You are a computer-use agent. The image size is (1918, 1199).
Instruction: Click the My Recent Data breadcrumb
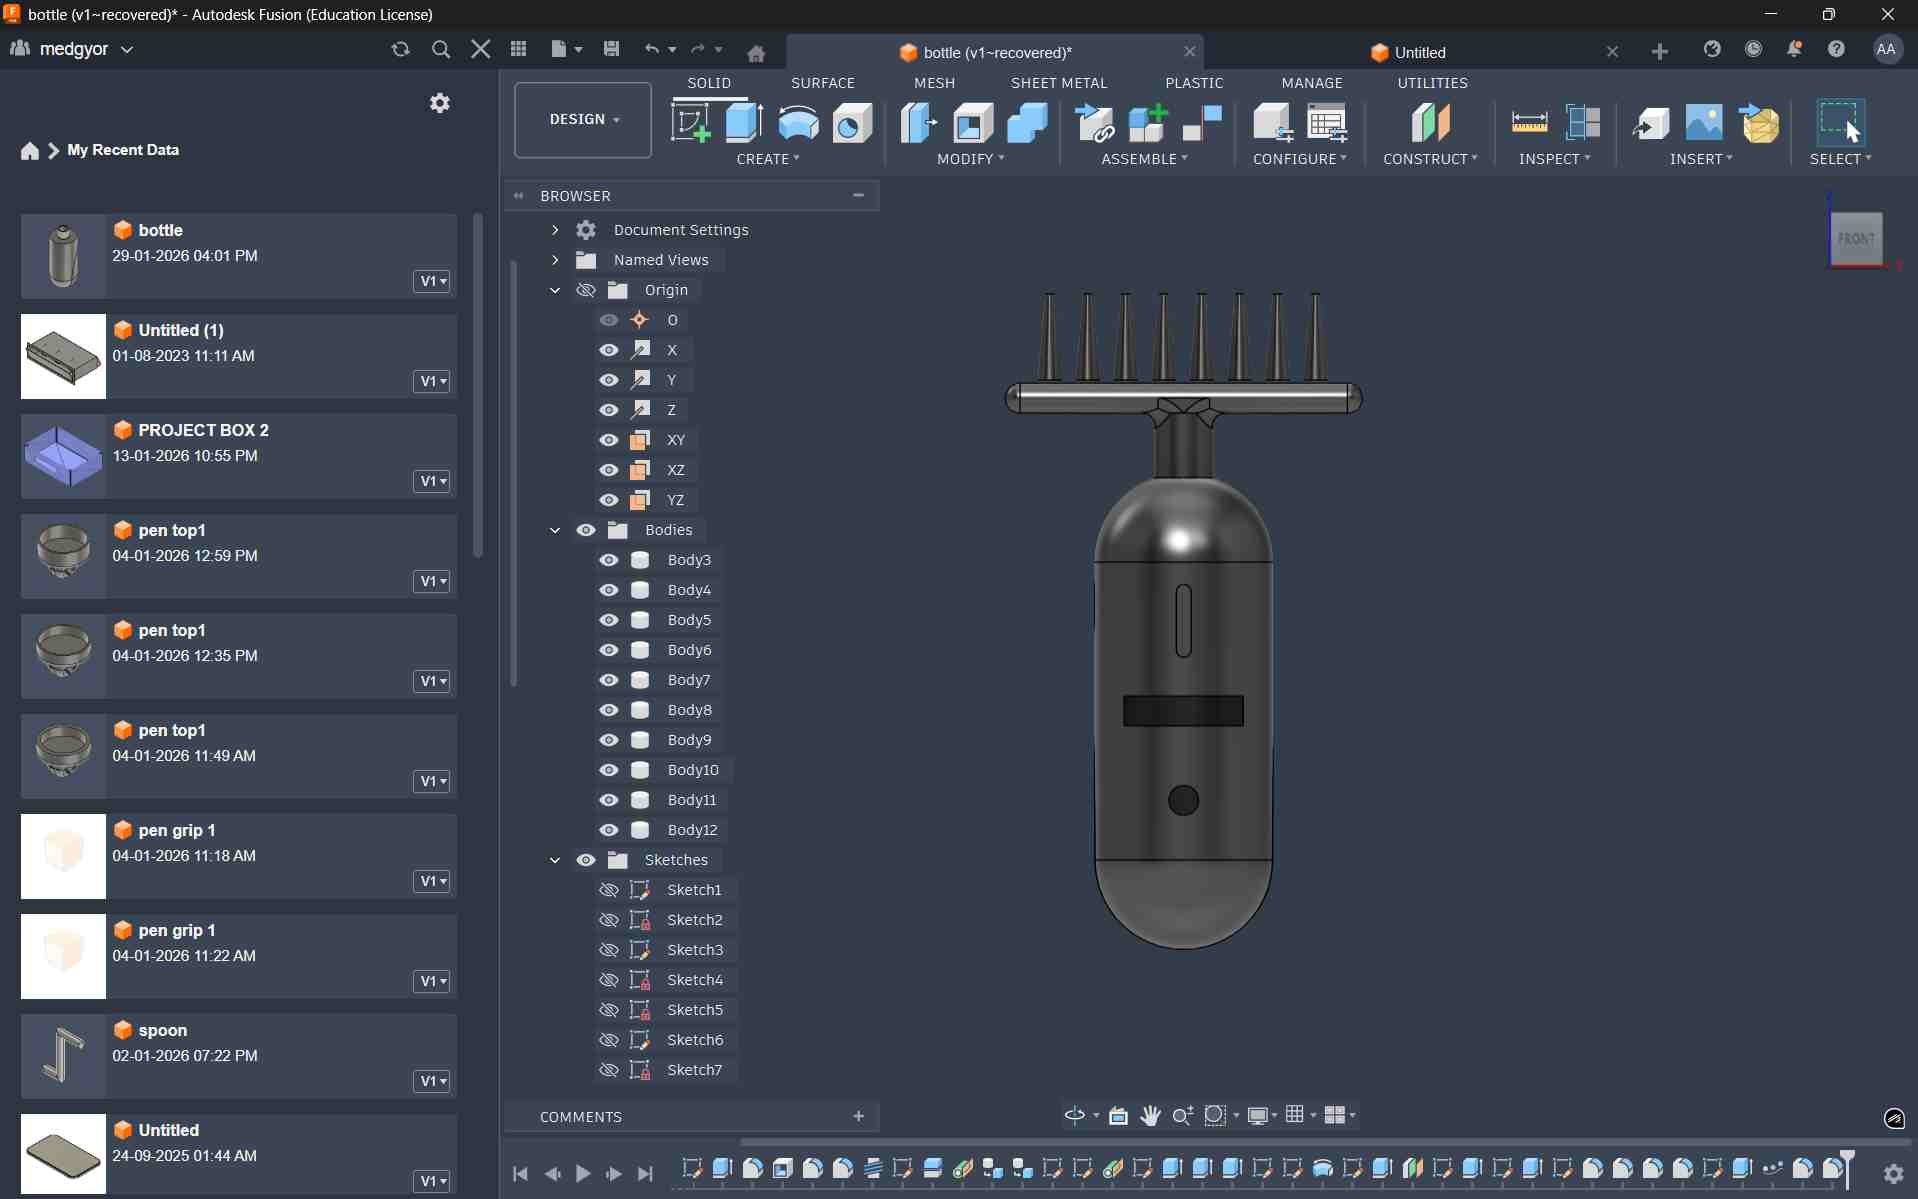point(123,150)
